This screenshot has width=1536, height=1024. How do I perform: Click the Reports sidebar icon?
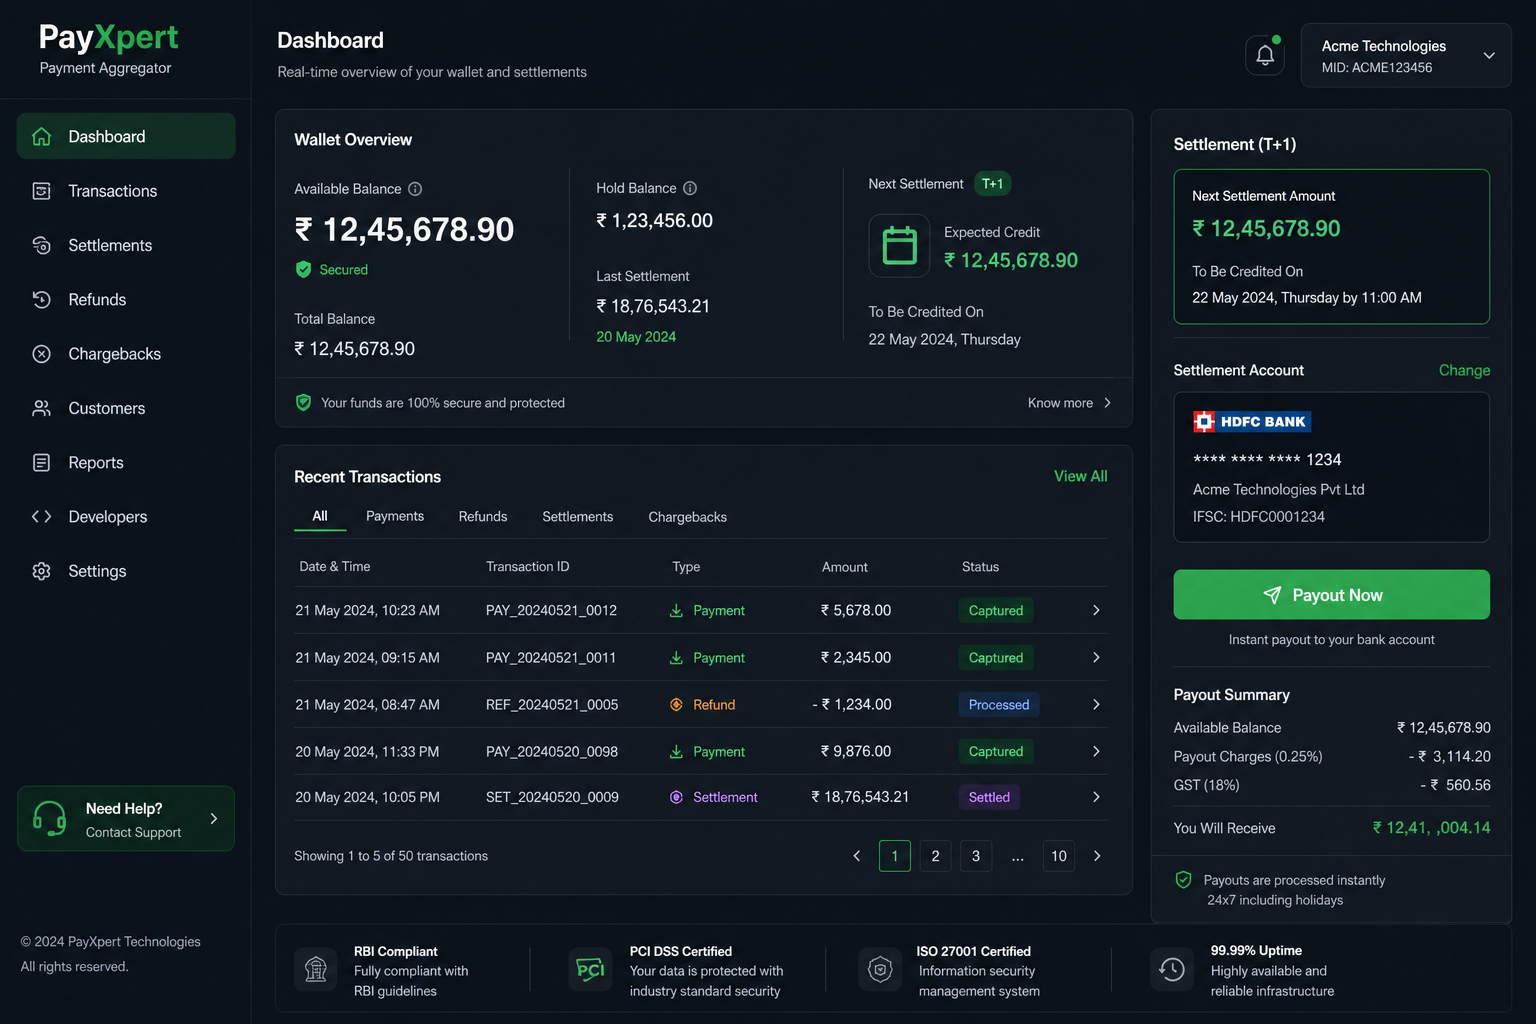tap(41, 462)
